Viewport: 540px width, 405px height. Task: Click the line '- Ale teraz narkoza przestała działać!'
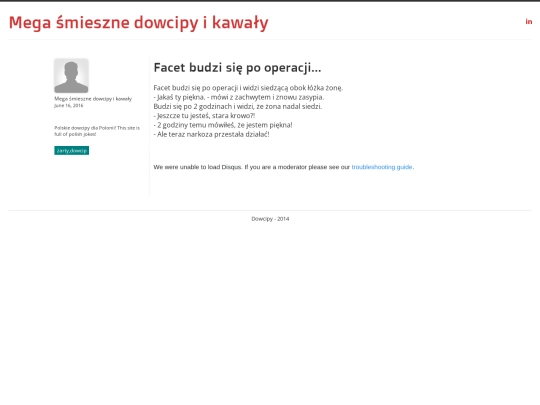[211, 134]
